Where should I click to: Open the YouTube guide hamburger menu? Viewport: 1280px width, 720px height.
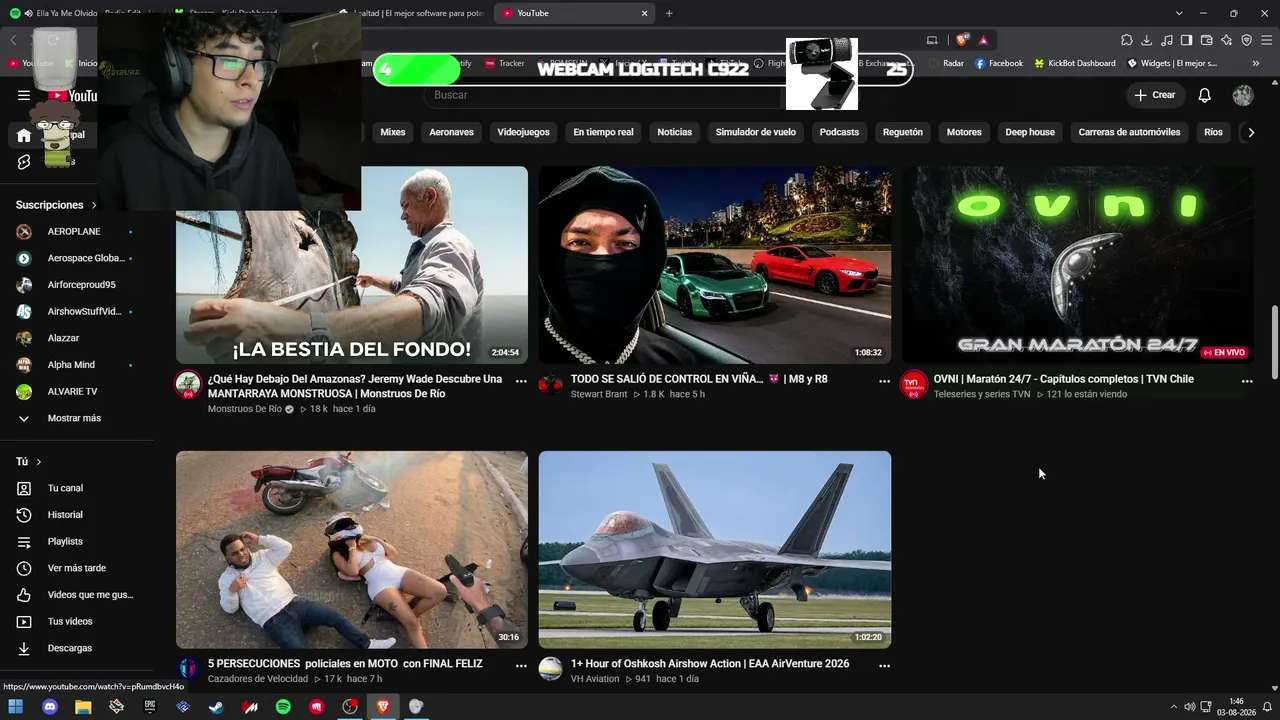point(24,95)
